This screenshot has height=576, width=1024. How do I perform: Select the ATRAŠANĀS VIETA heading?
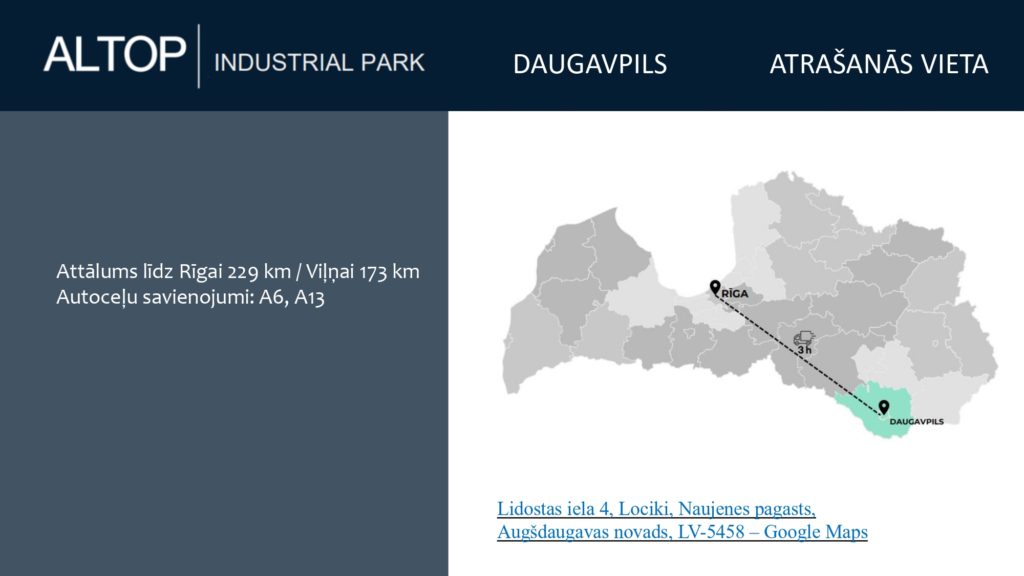[x=878, y=64]
